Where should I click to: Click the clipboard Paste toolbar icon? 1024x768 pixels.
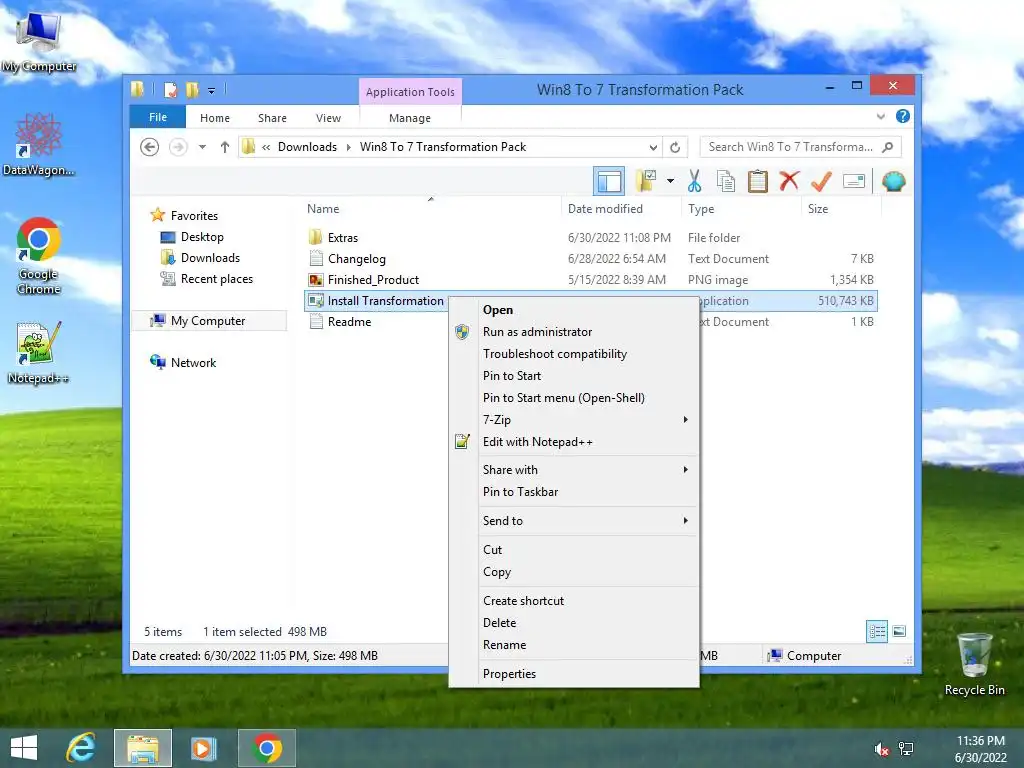pyautogui.click(x=758, y=182)
